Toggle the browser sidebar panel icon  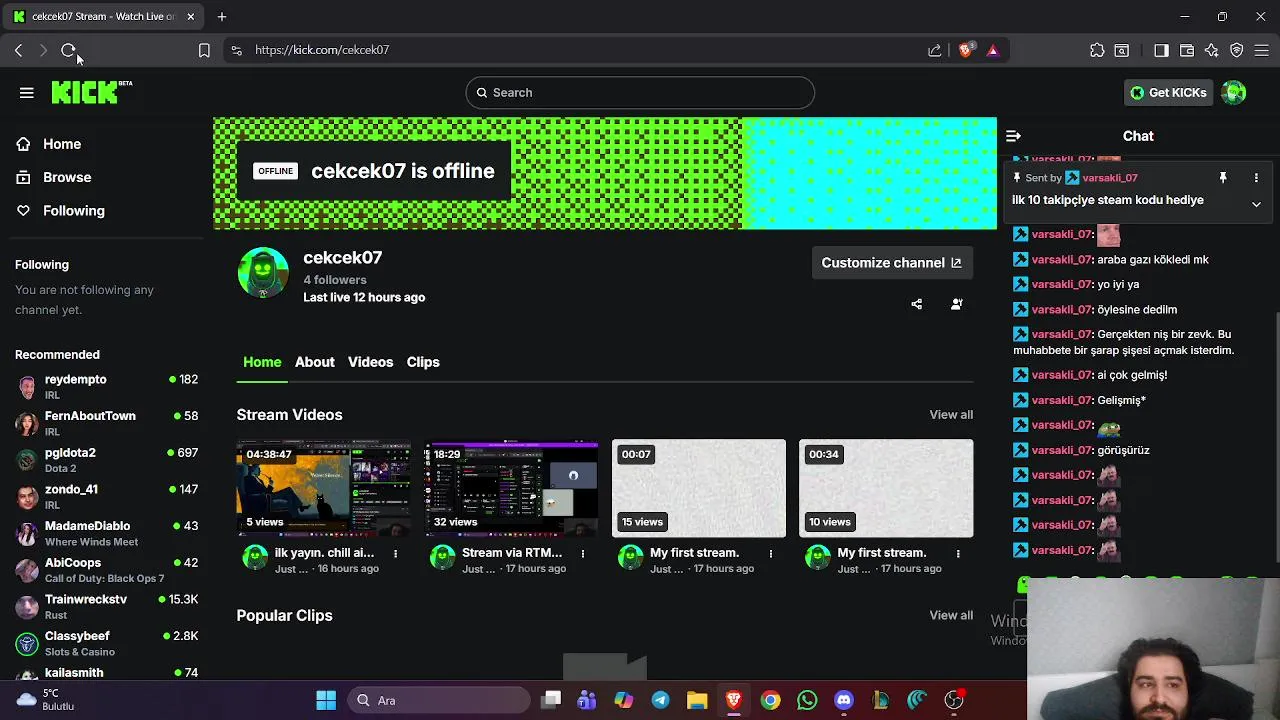(1161, 50)
